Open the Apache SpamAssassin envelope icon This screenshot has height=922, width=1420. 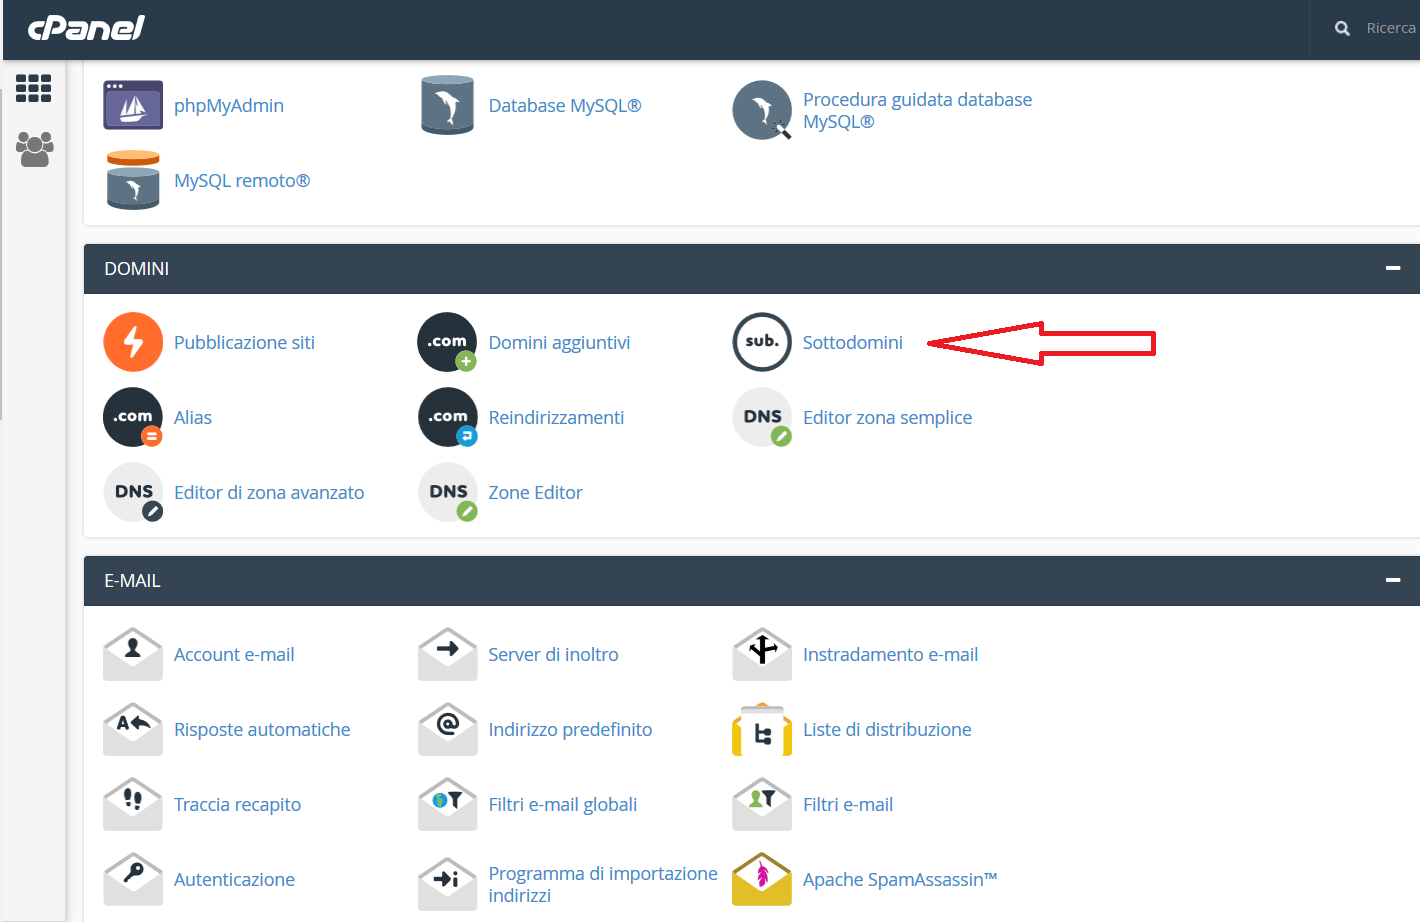(762, 879)
